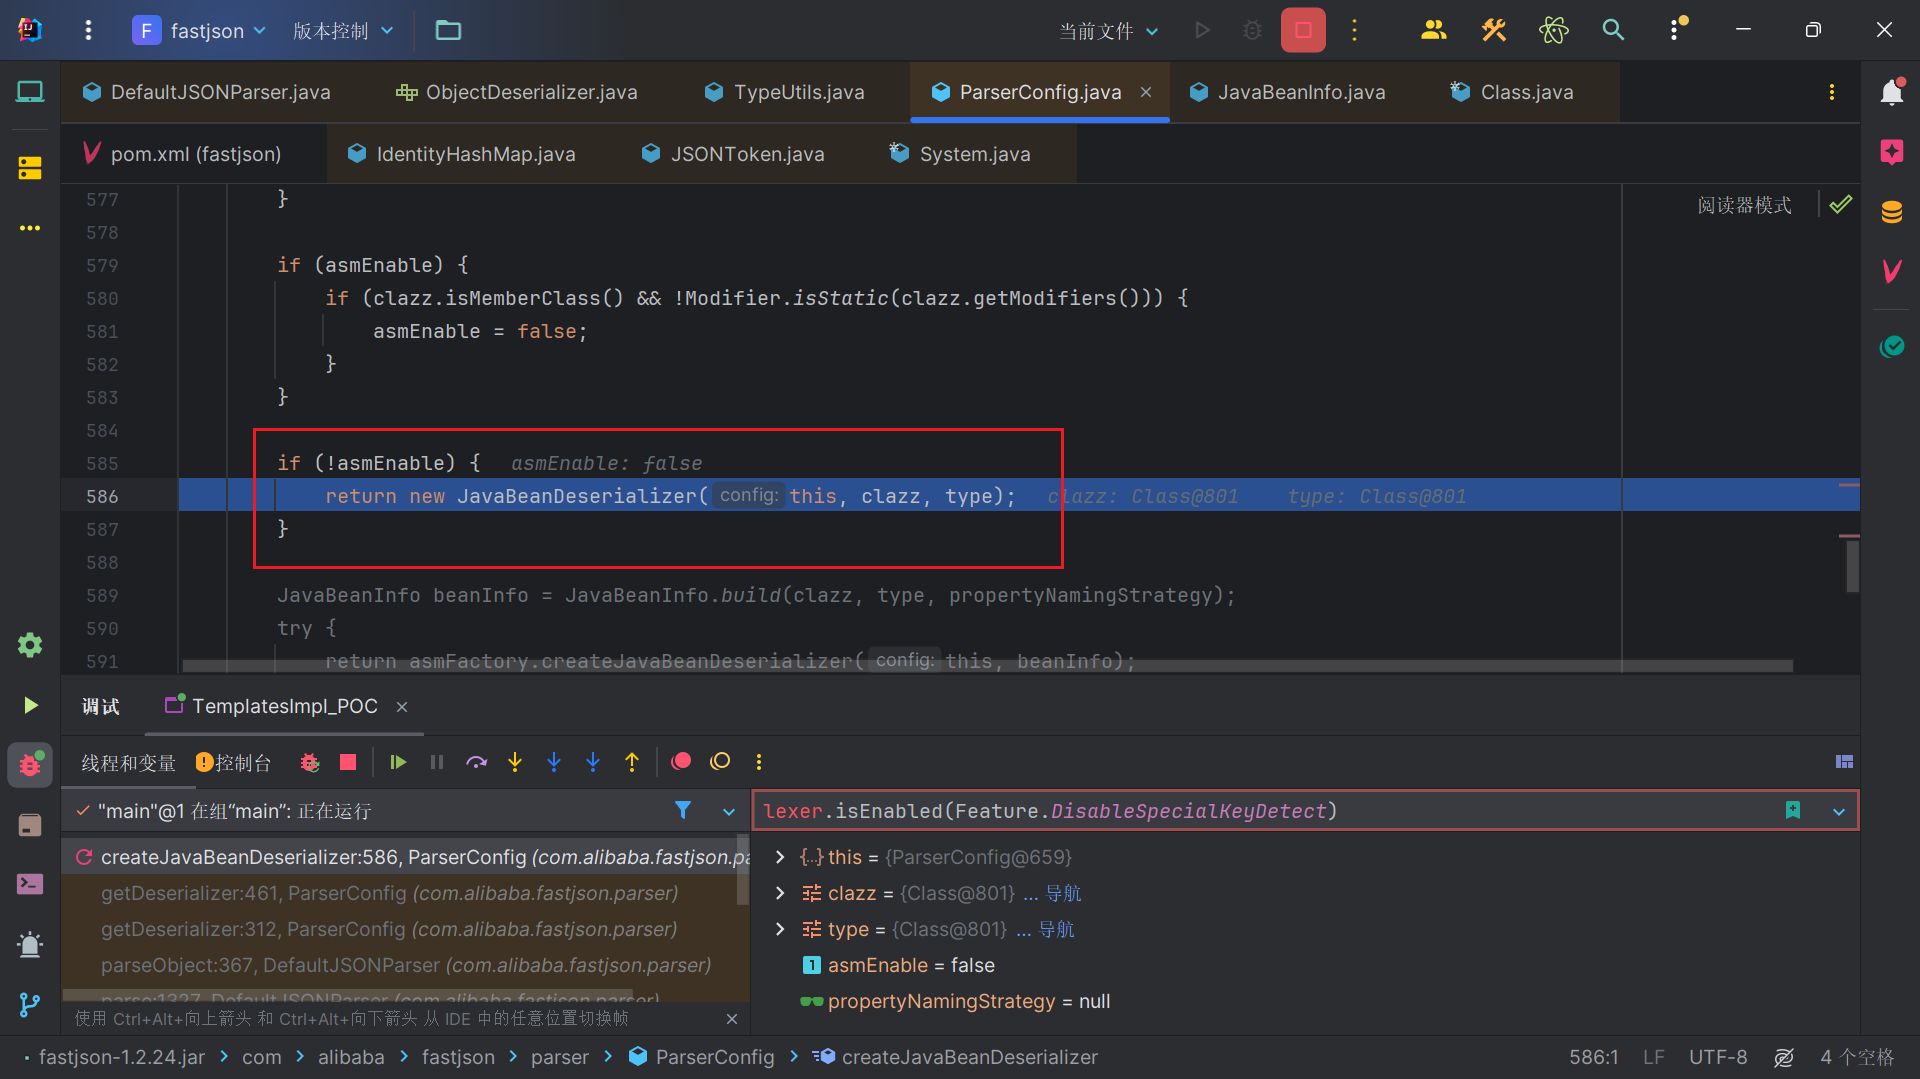The height and width of the screenshot is (1079, 1920).
Task: Click Step Into yellow arrow
Action: tap(515, 762)
